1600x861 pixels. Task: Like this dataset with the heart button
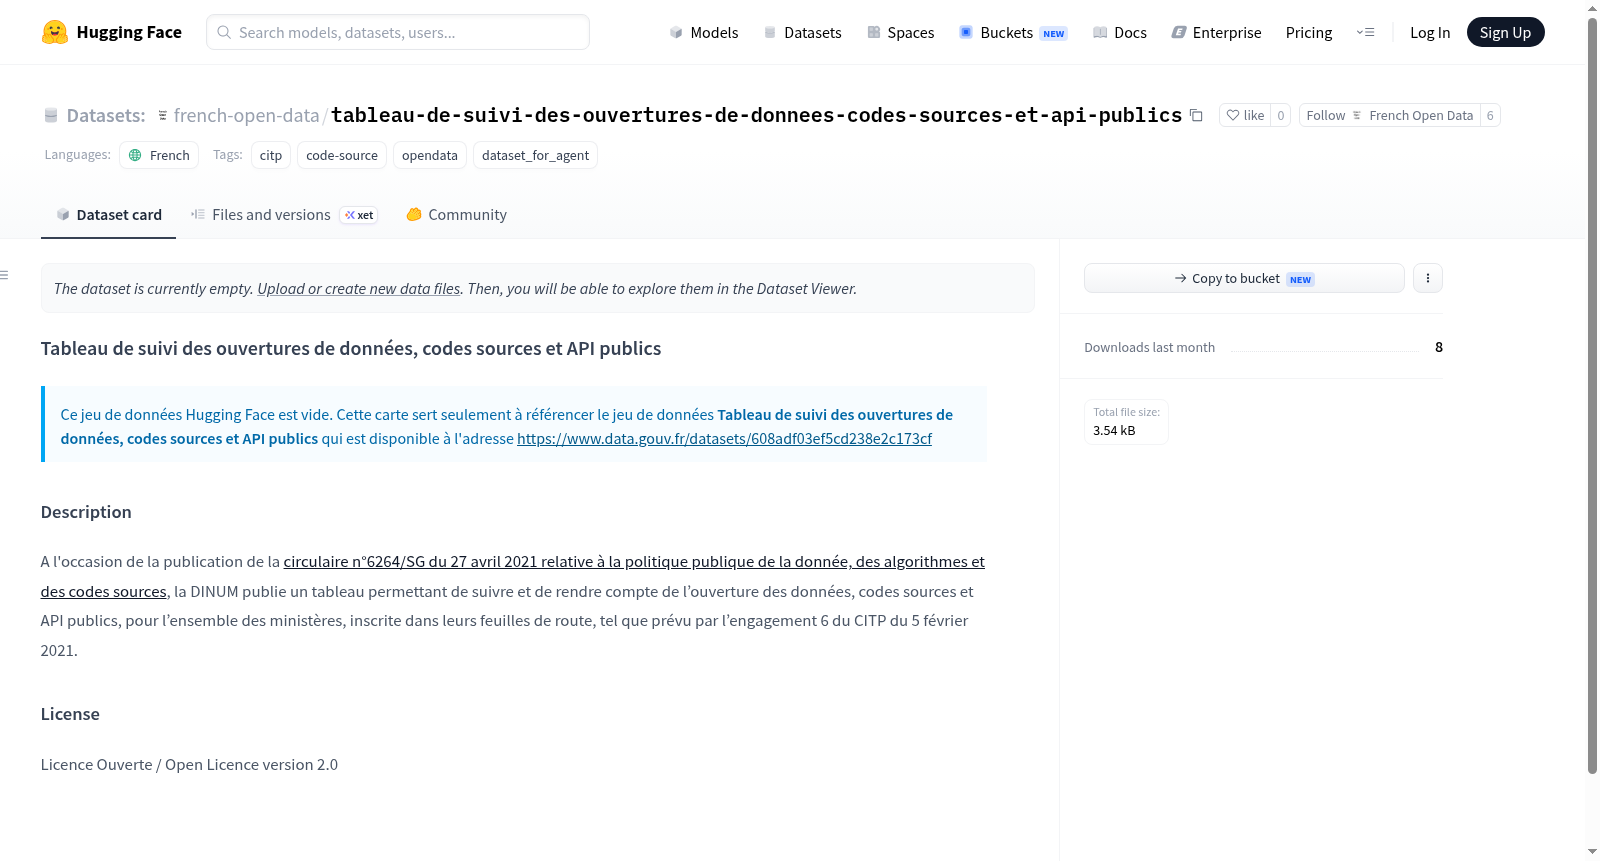1245,115
